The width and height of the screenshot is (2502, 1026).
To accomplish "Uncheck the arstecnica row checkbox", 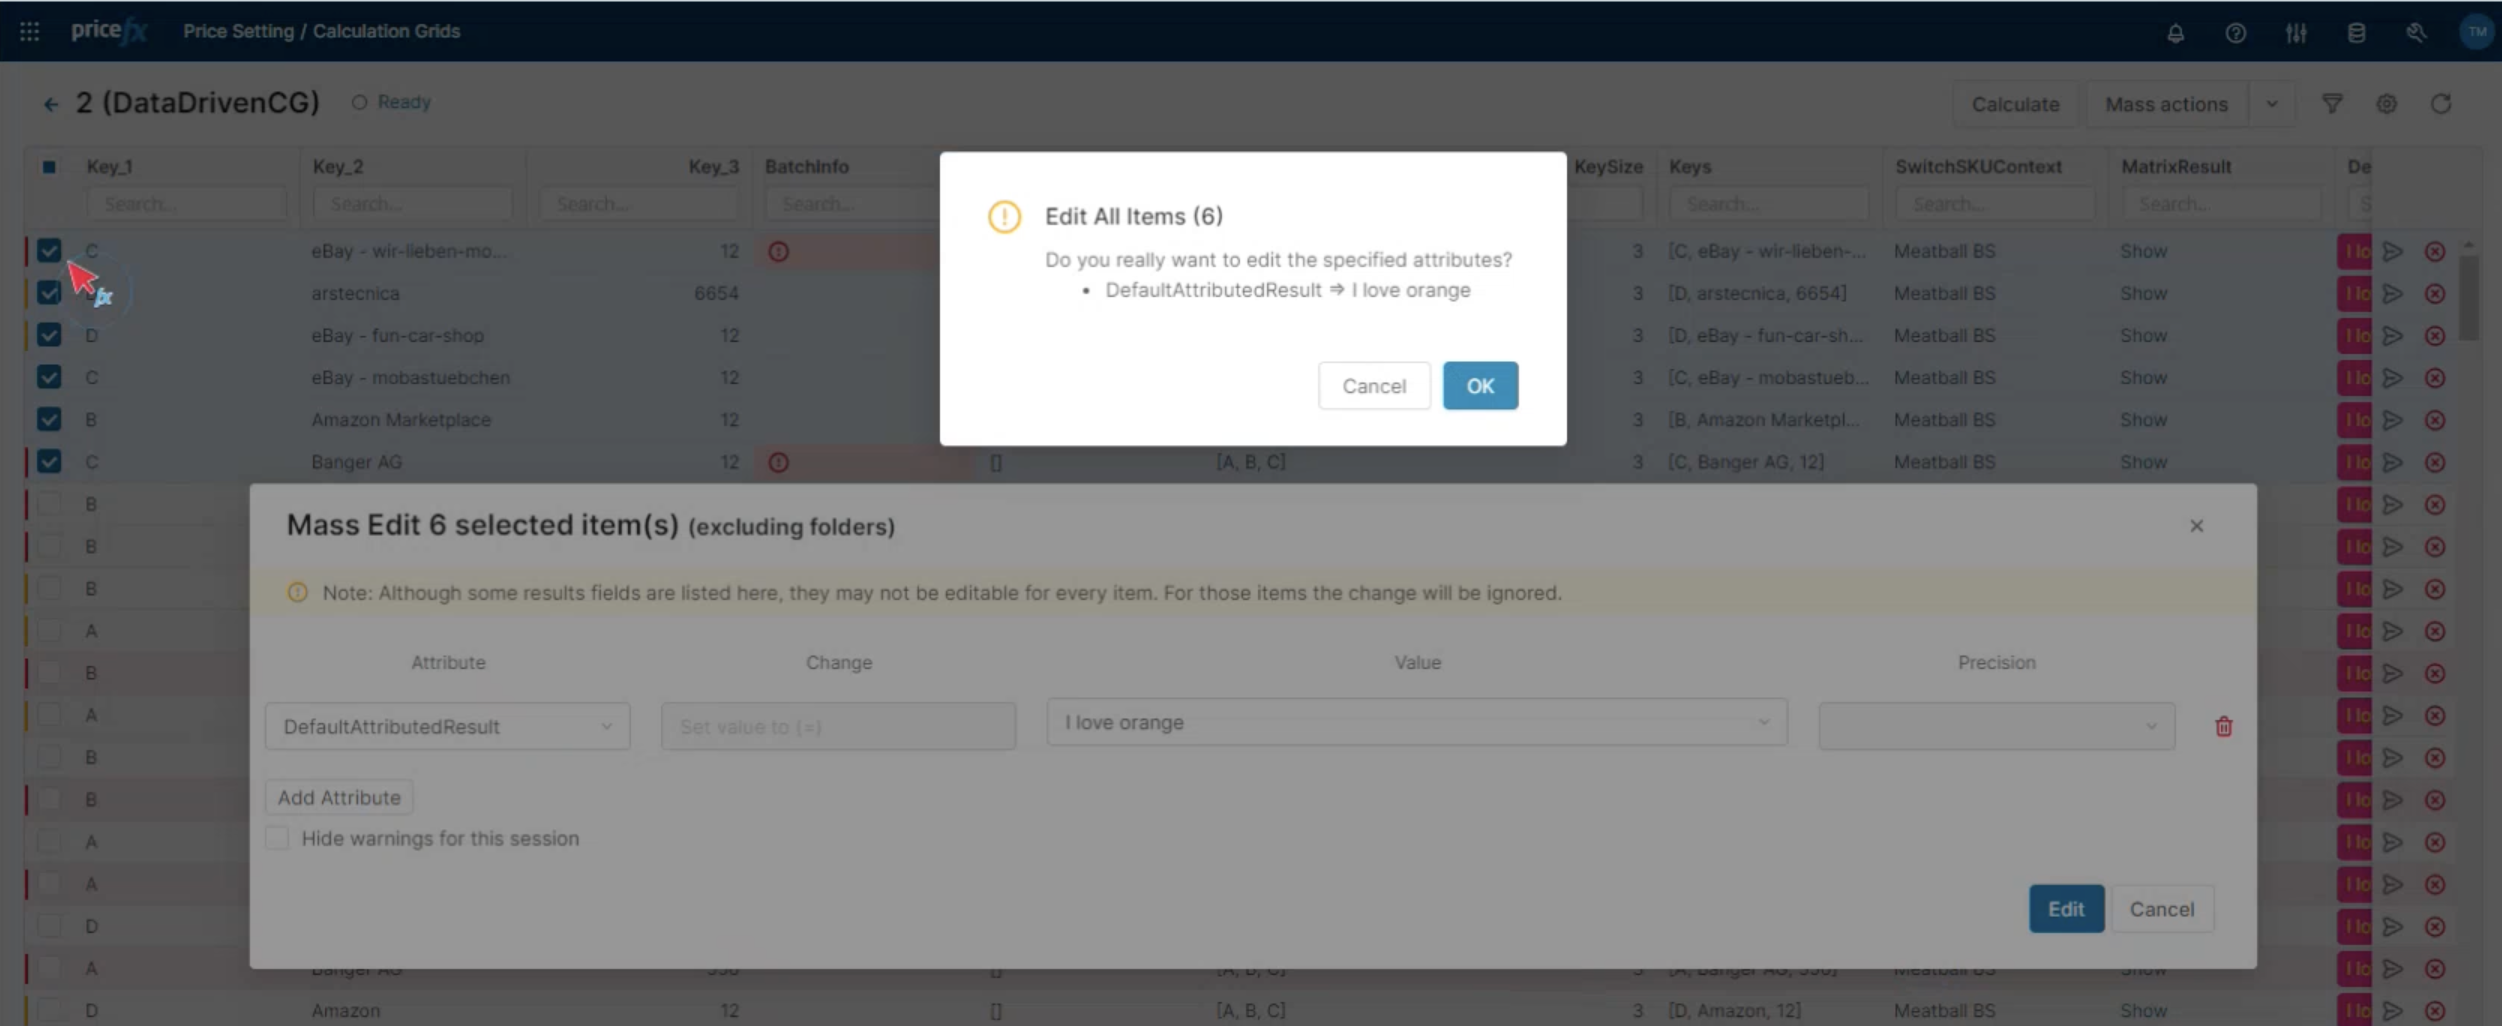I will [x=49, y=293].
